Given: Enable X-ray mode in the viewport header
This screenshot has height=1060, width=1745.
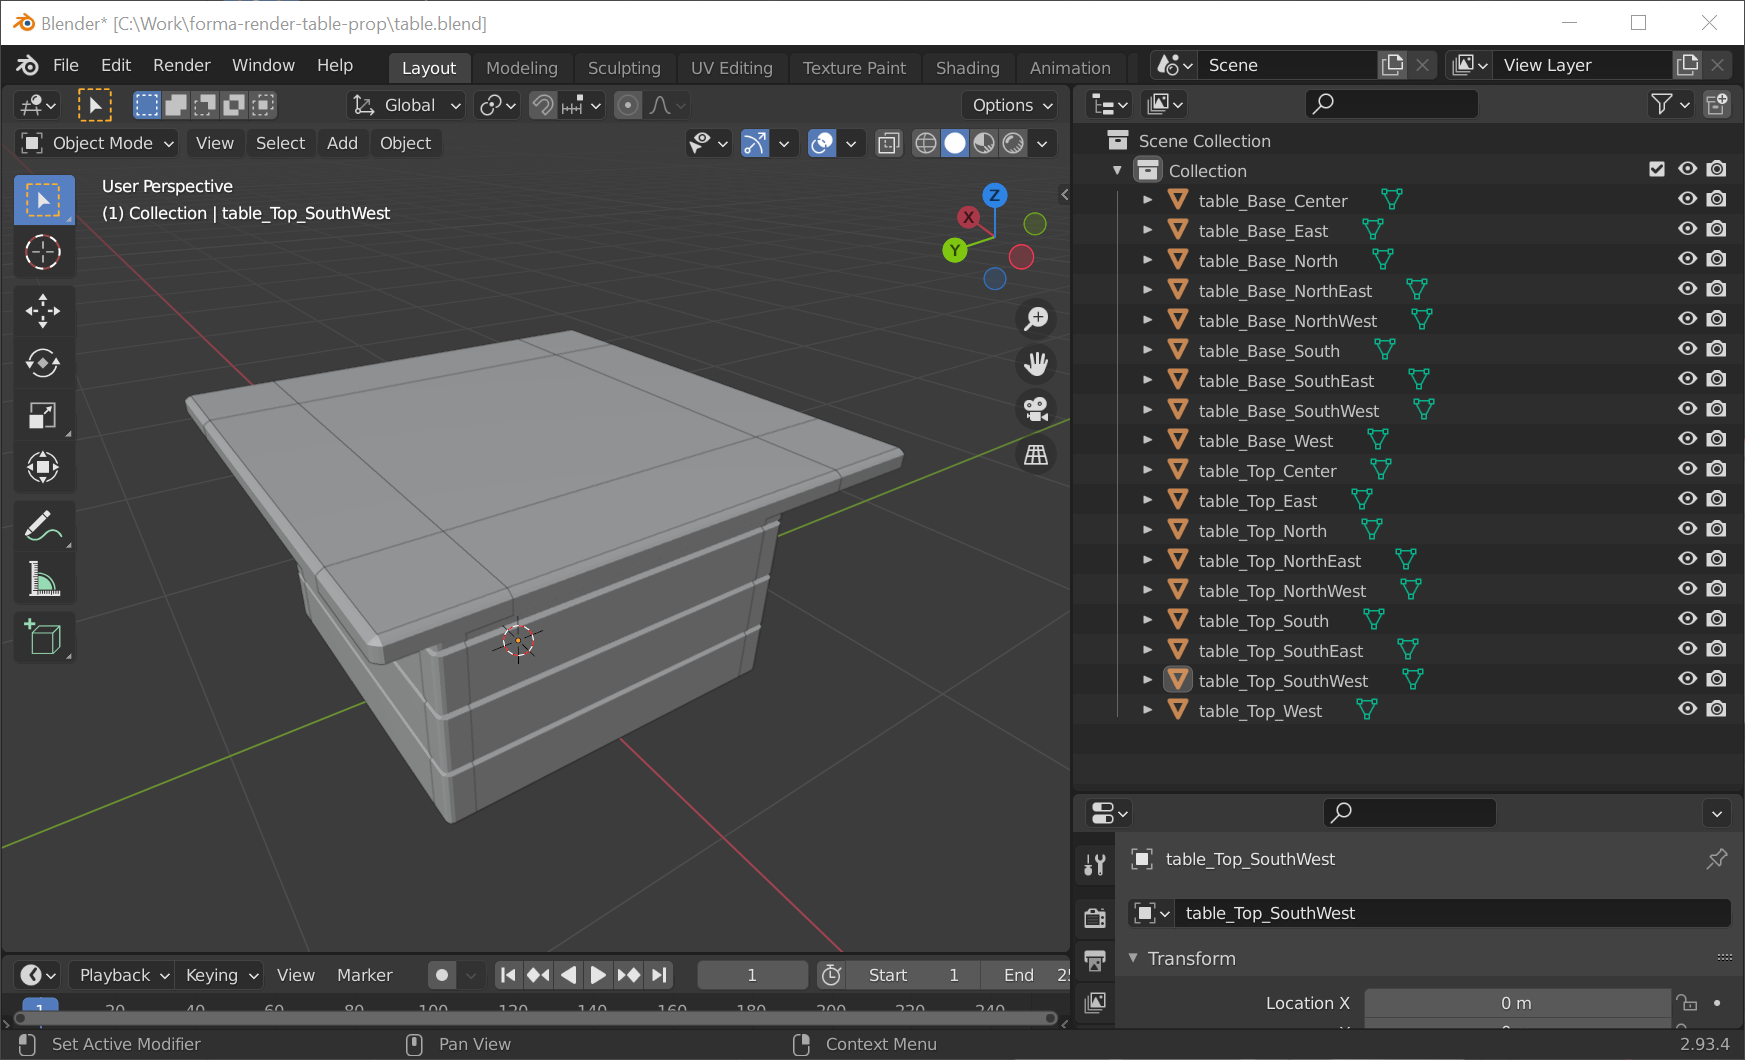Looking at the screenshot, I should click(888, 143).
